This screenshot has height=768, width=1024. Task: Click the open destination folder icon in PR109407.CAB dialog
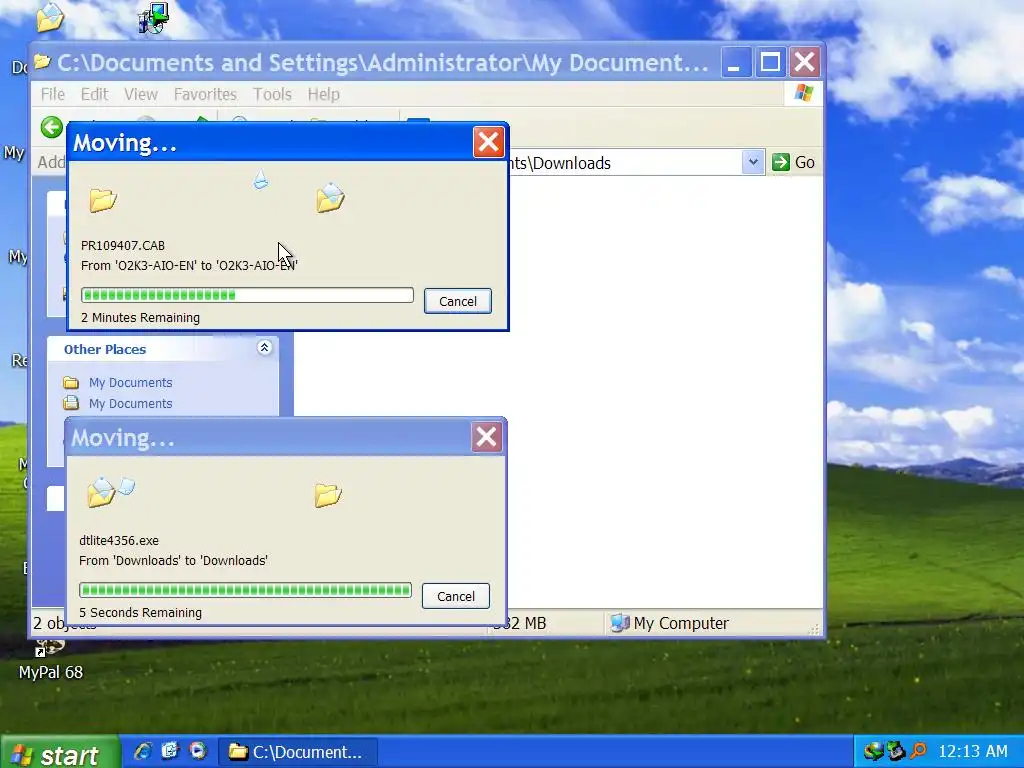coord(330,198)
